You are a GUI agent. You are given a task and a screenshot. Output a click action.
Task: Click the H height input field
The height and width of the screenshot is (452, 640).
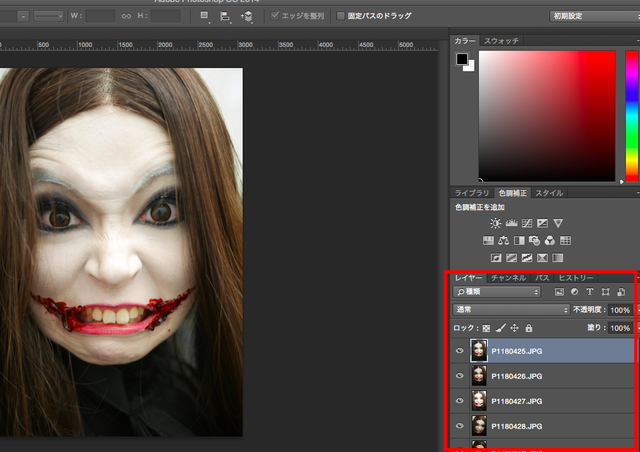[166, 16]
